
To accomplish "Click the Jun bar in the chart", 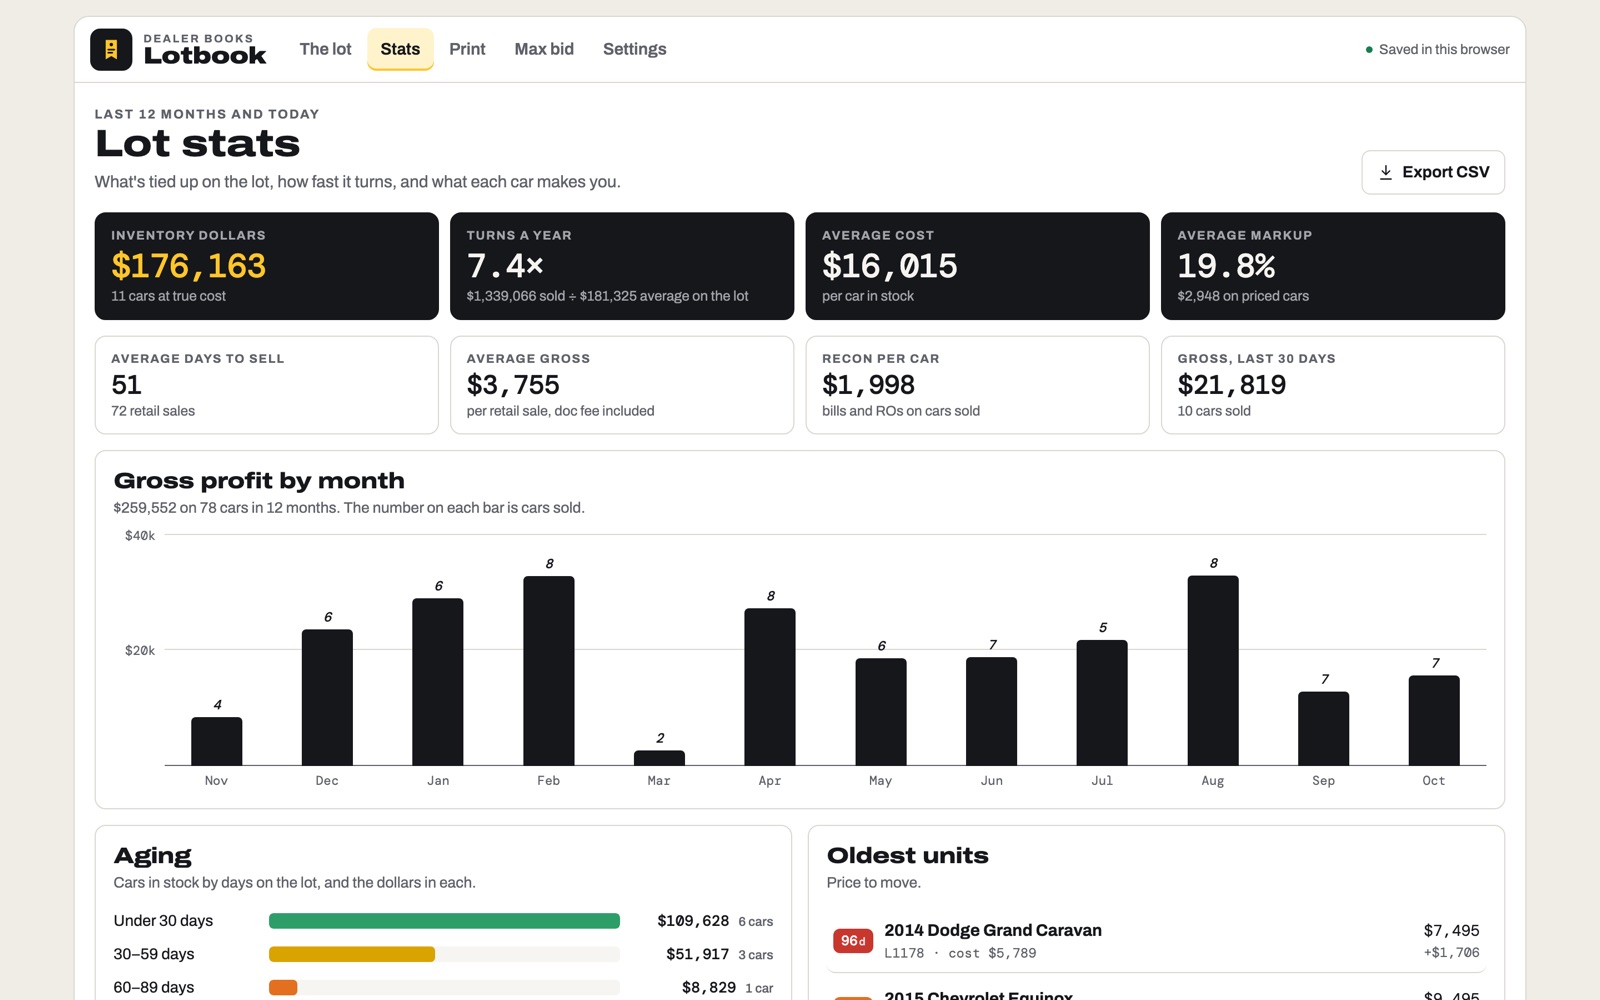I will click(992, 711).
